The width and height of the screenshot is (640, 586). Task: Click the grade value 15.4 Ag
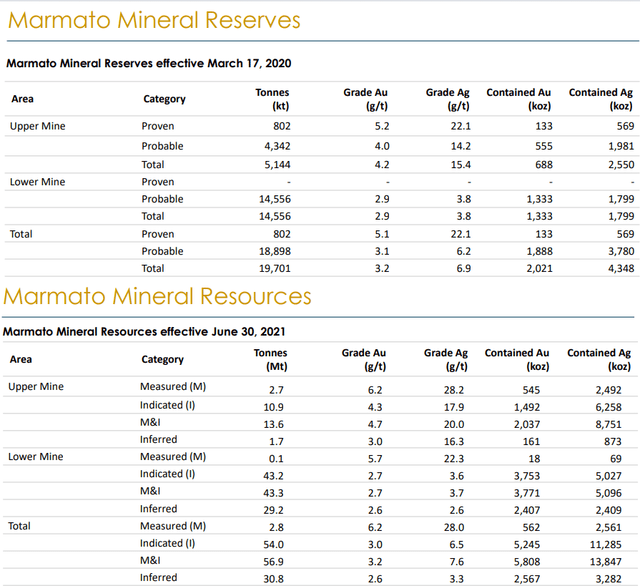coord(460,165)
